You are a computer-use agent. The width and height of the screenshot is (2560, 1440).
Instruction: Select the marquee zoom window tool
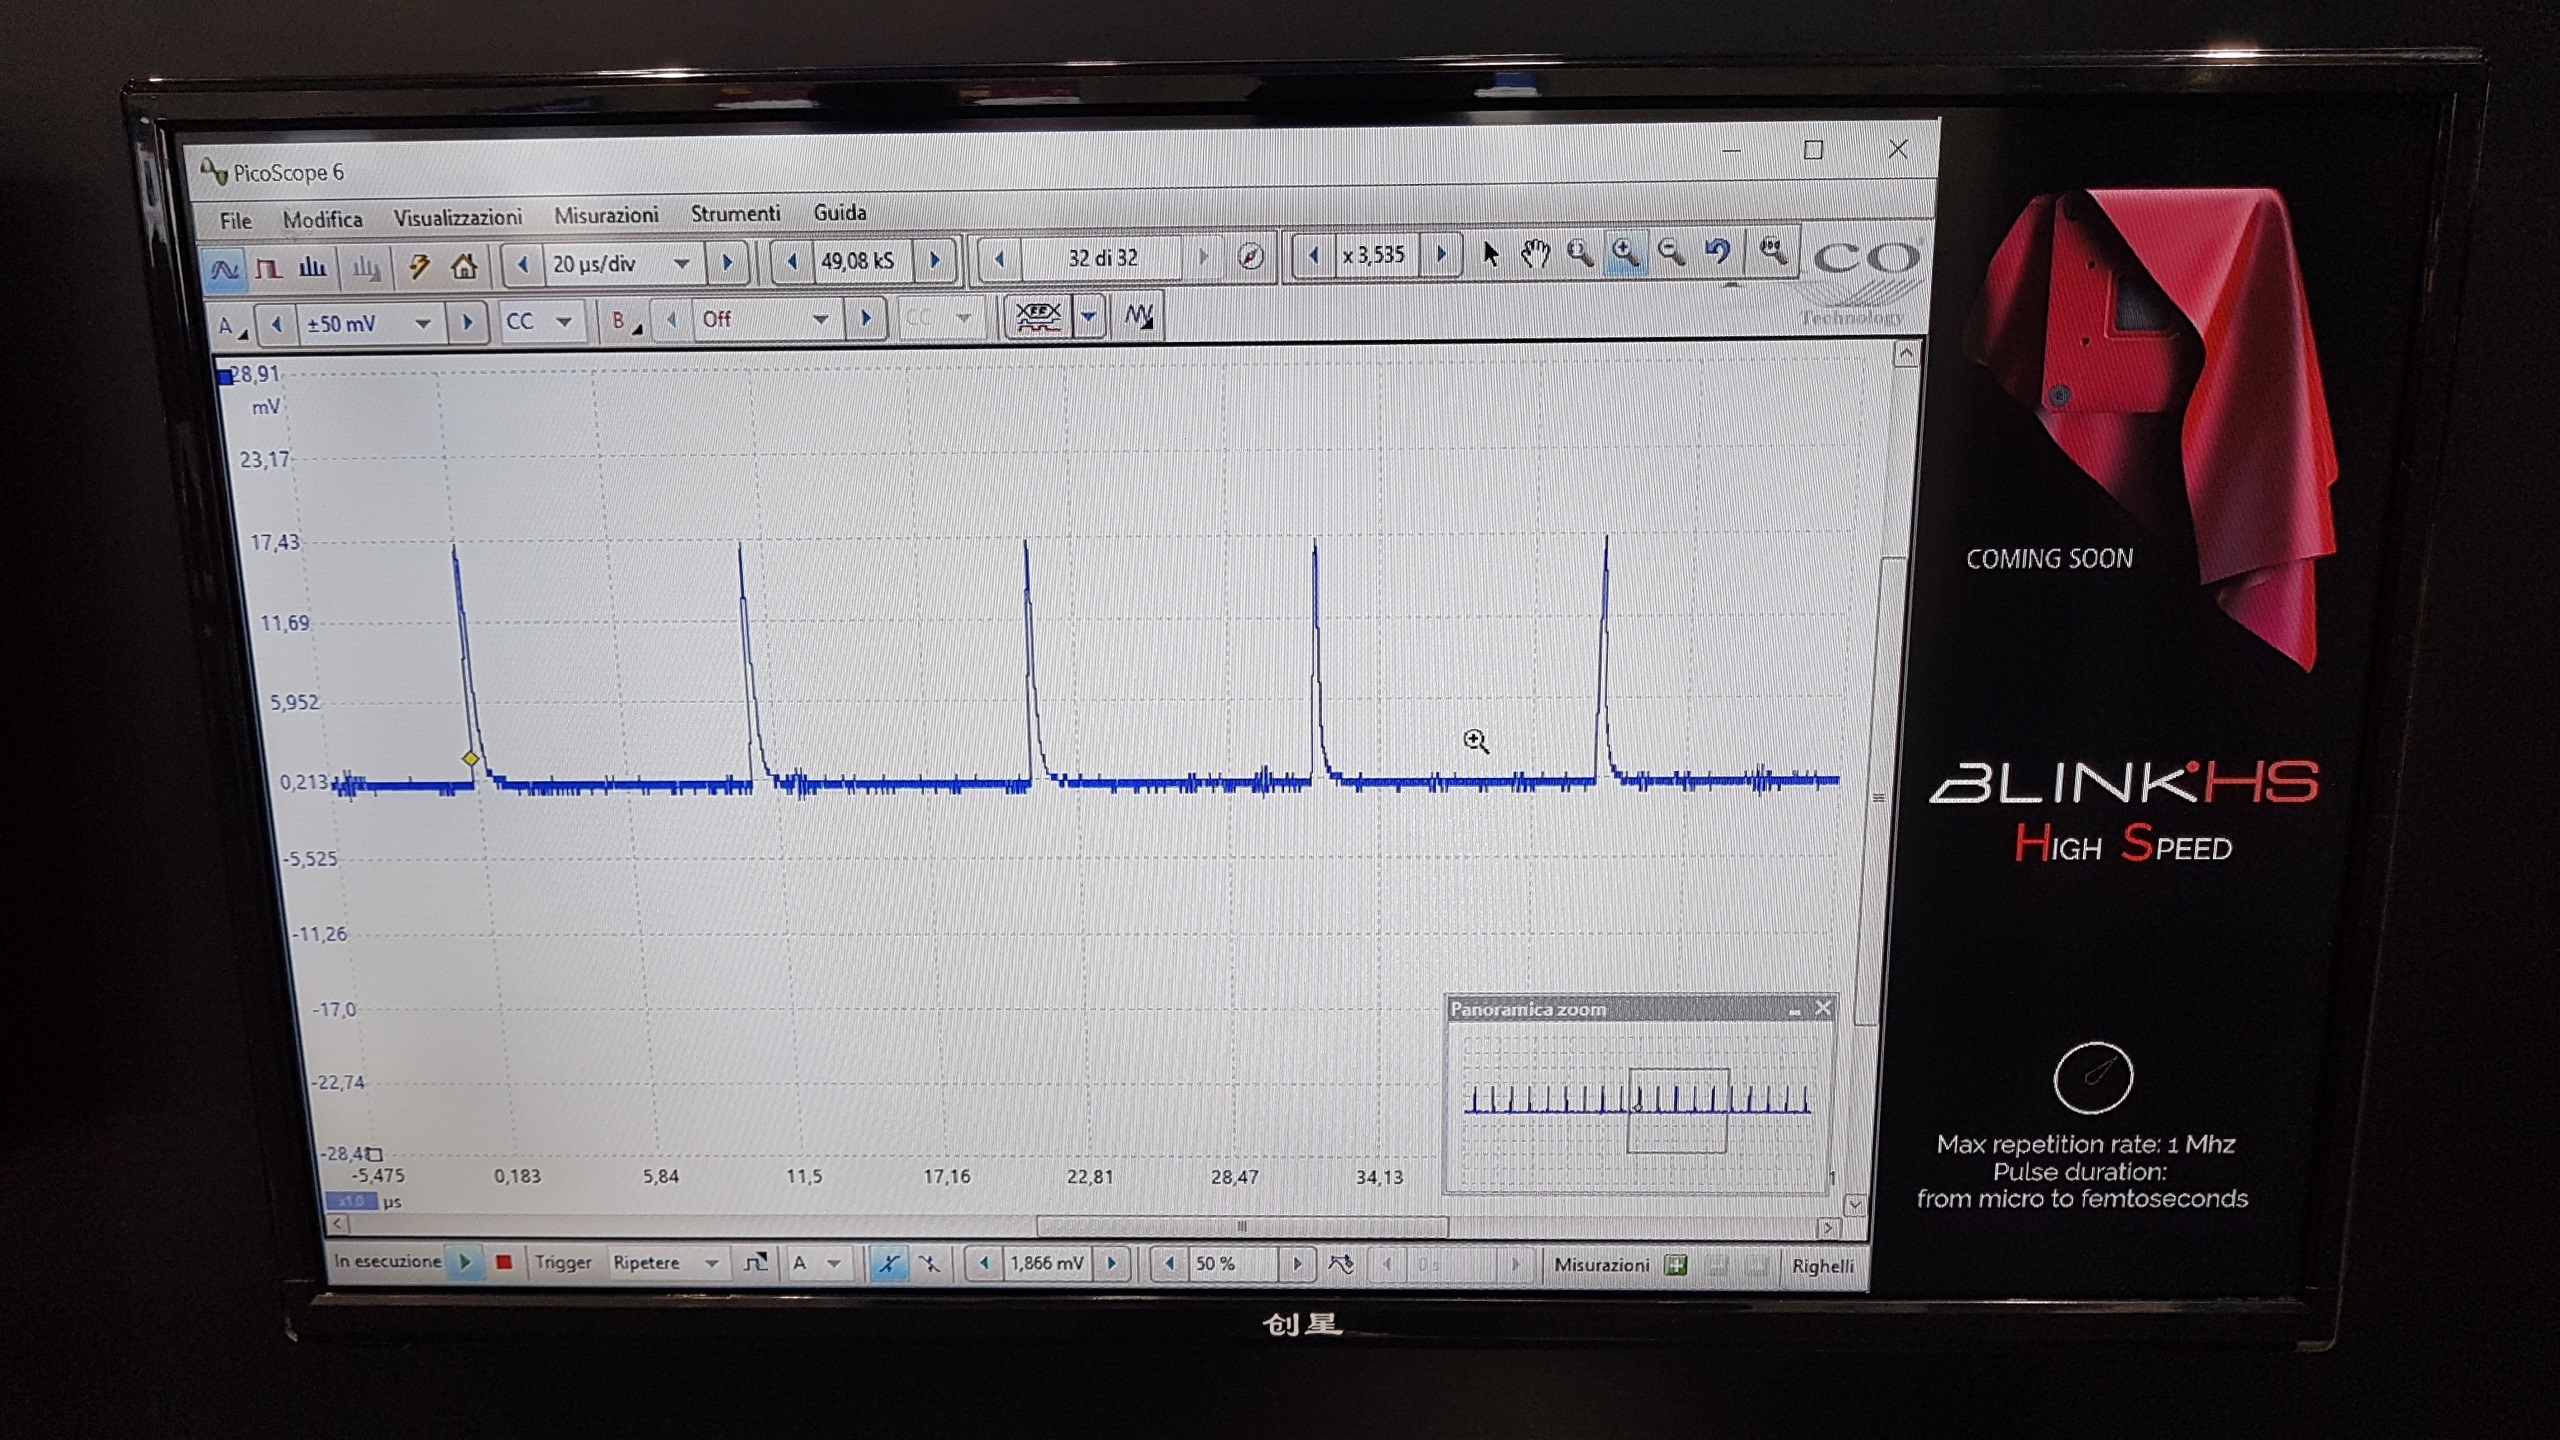(1580, 253)
